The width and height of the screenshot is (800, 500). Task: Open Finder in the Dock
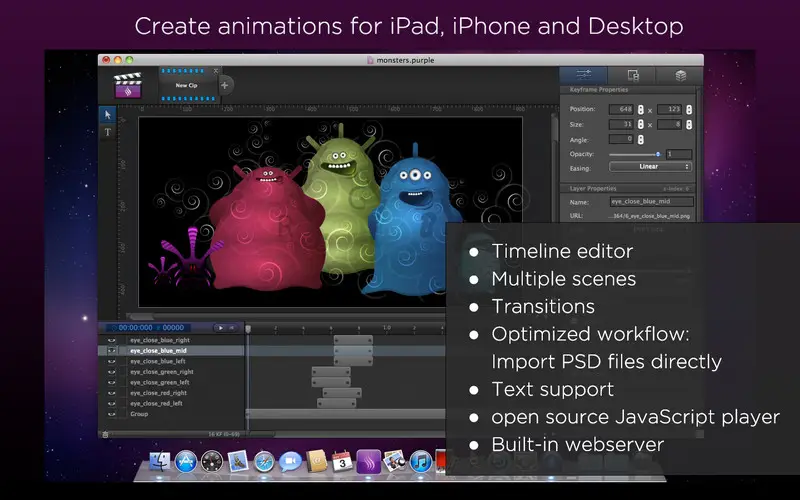point(160,462)
